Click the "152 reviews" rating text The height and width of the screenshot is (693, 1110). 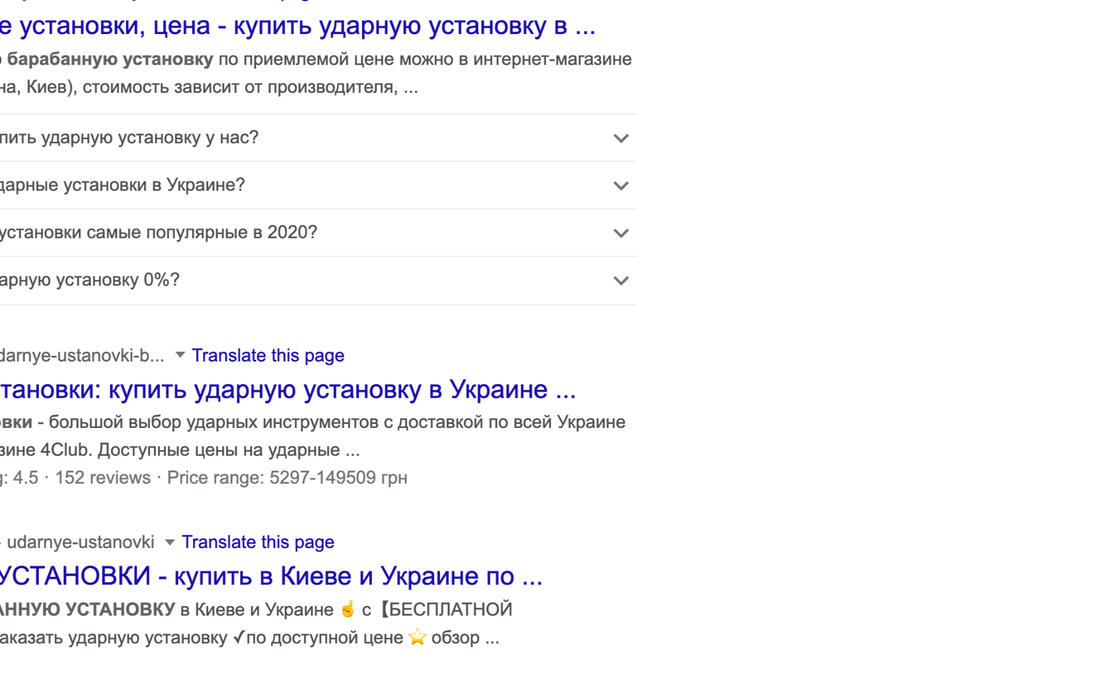(x=102, y=477)
